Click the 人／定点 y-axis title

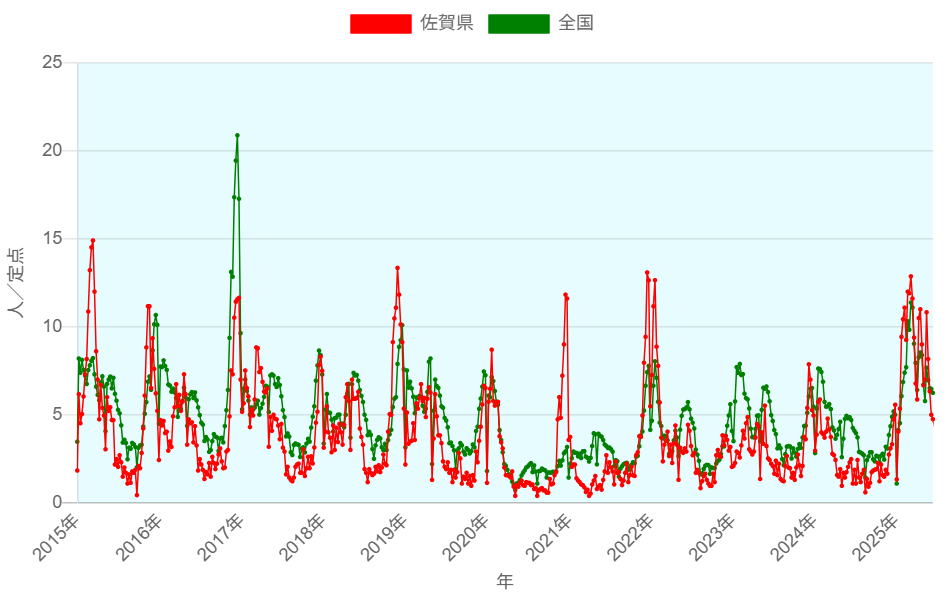click(17, 282)
